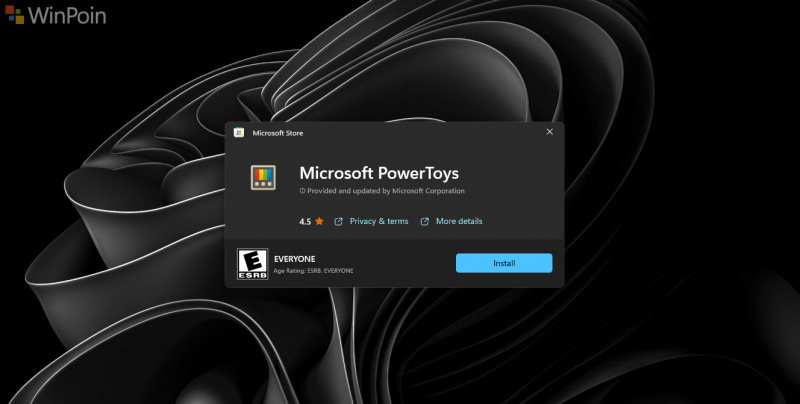Click the Install button for PowerToys
800x404 pixels.
504,263
